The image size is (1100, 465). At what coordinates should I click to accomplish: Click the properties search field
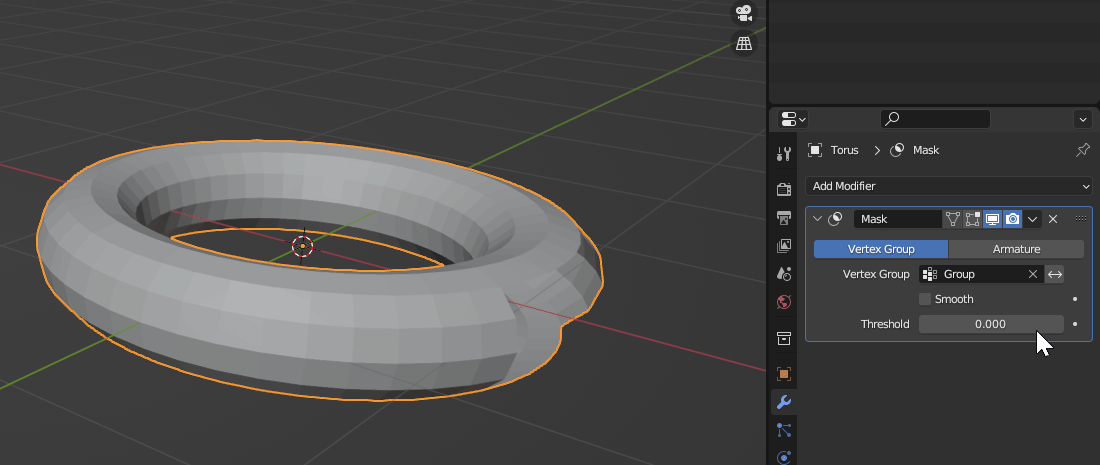(935, 119)
